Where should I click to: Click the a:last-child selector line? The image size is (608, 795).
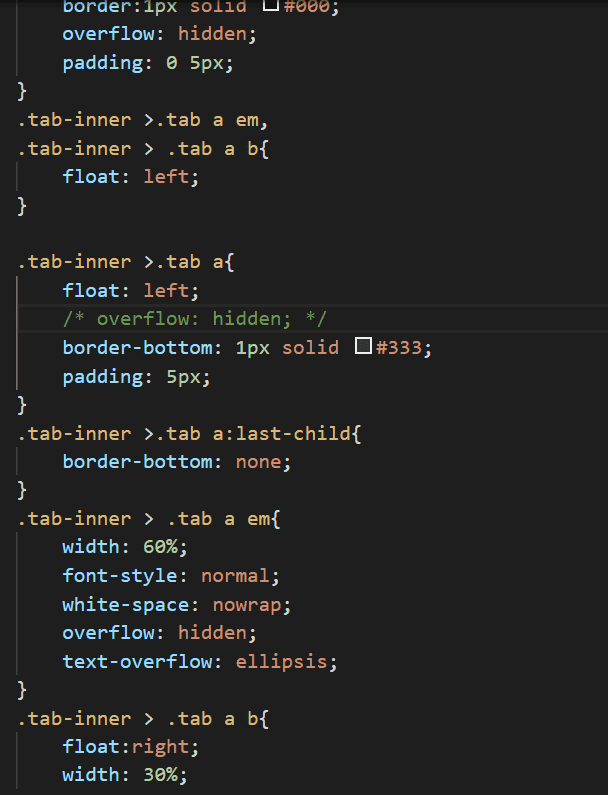click(x=189, y=434)
